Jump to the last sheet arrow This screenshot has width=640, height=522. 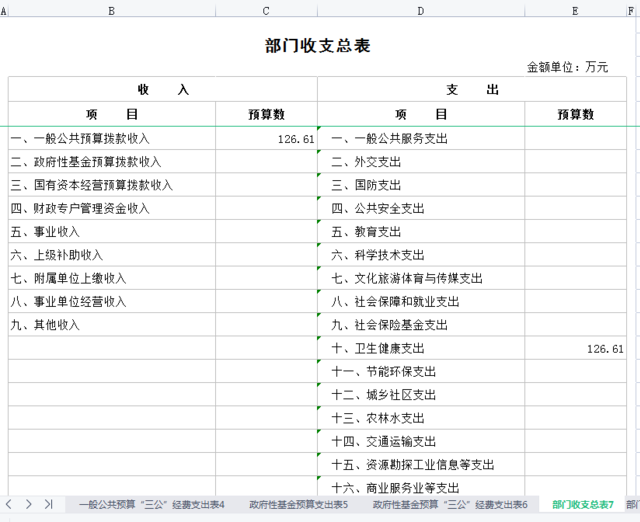coord(48,505)
